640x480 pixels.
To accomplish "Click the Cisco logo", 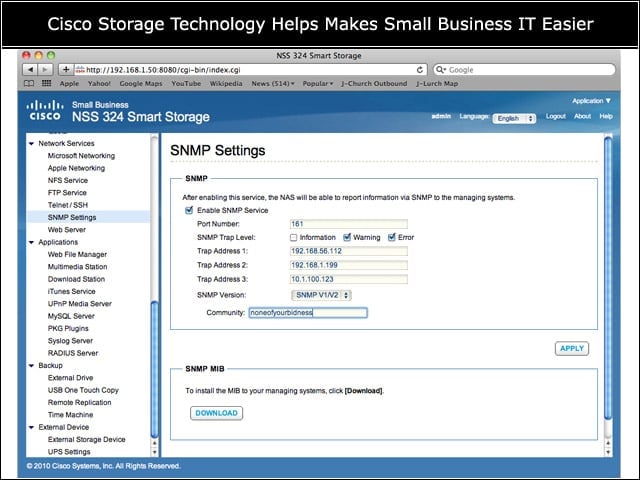I will (45, 110).
